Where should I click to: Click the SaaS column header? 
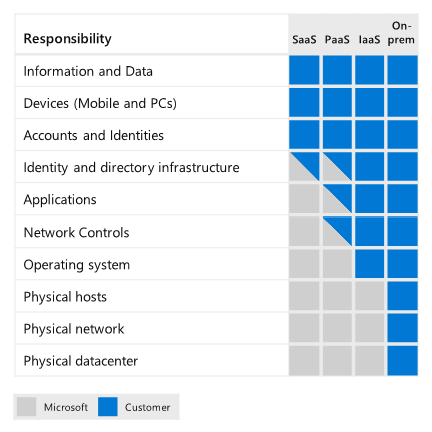pyautogui.click(x=304, y=40)
